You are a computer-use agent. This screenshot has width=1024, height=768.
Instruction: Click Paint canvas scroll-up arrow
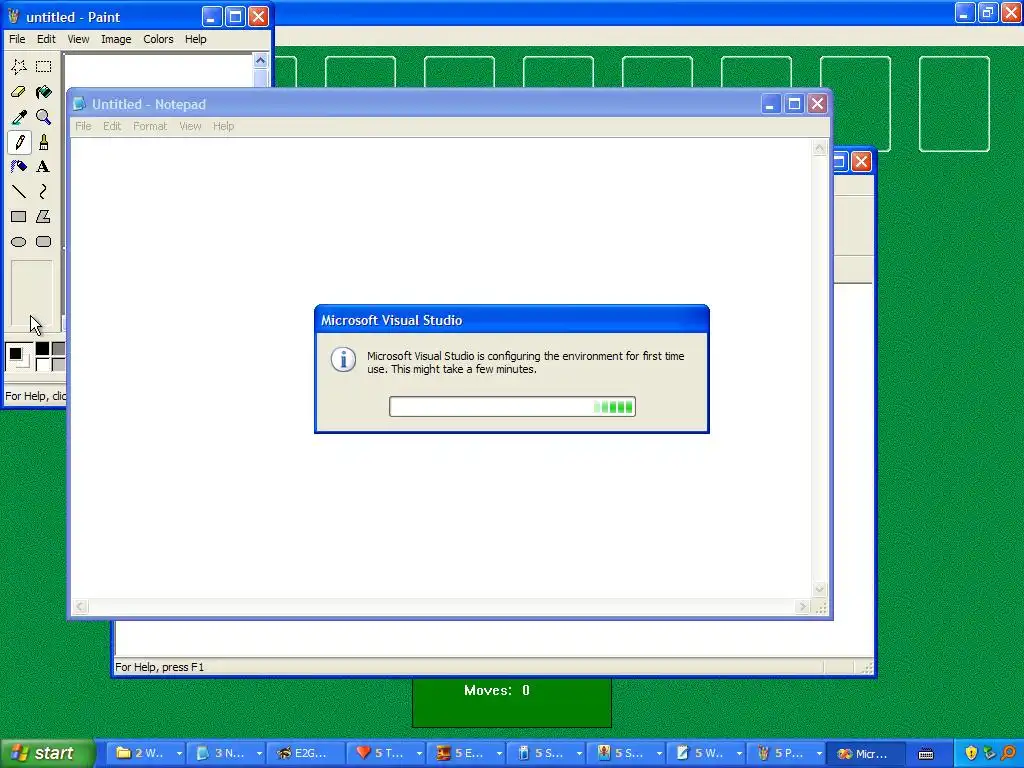[x=261, y=61]
